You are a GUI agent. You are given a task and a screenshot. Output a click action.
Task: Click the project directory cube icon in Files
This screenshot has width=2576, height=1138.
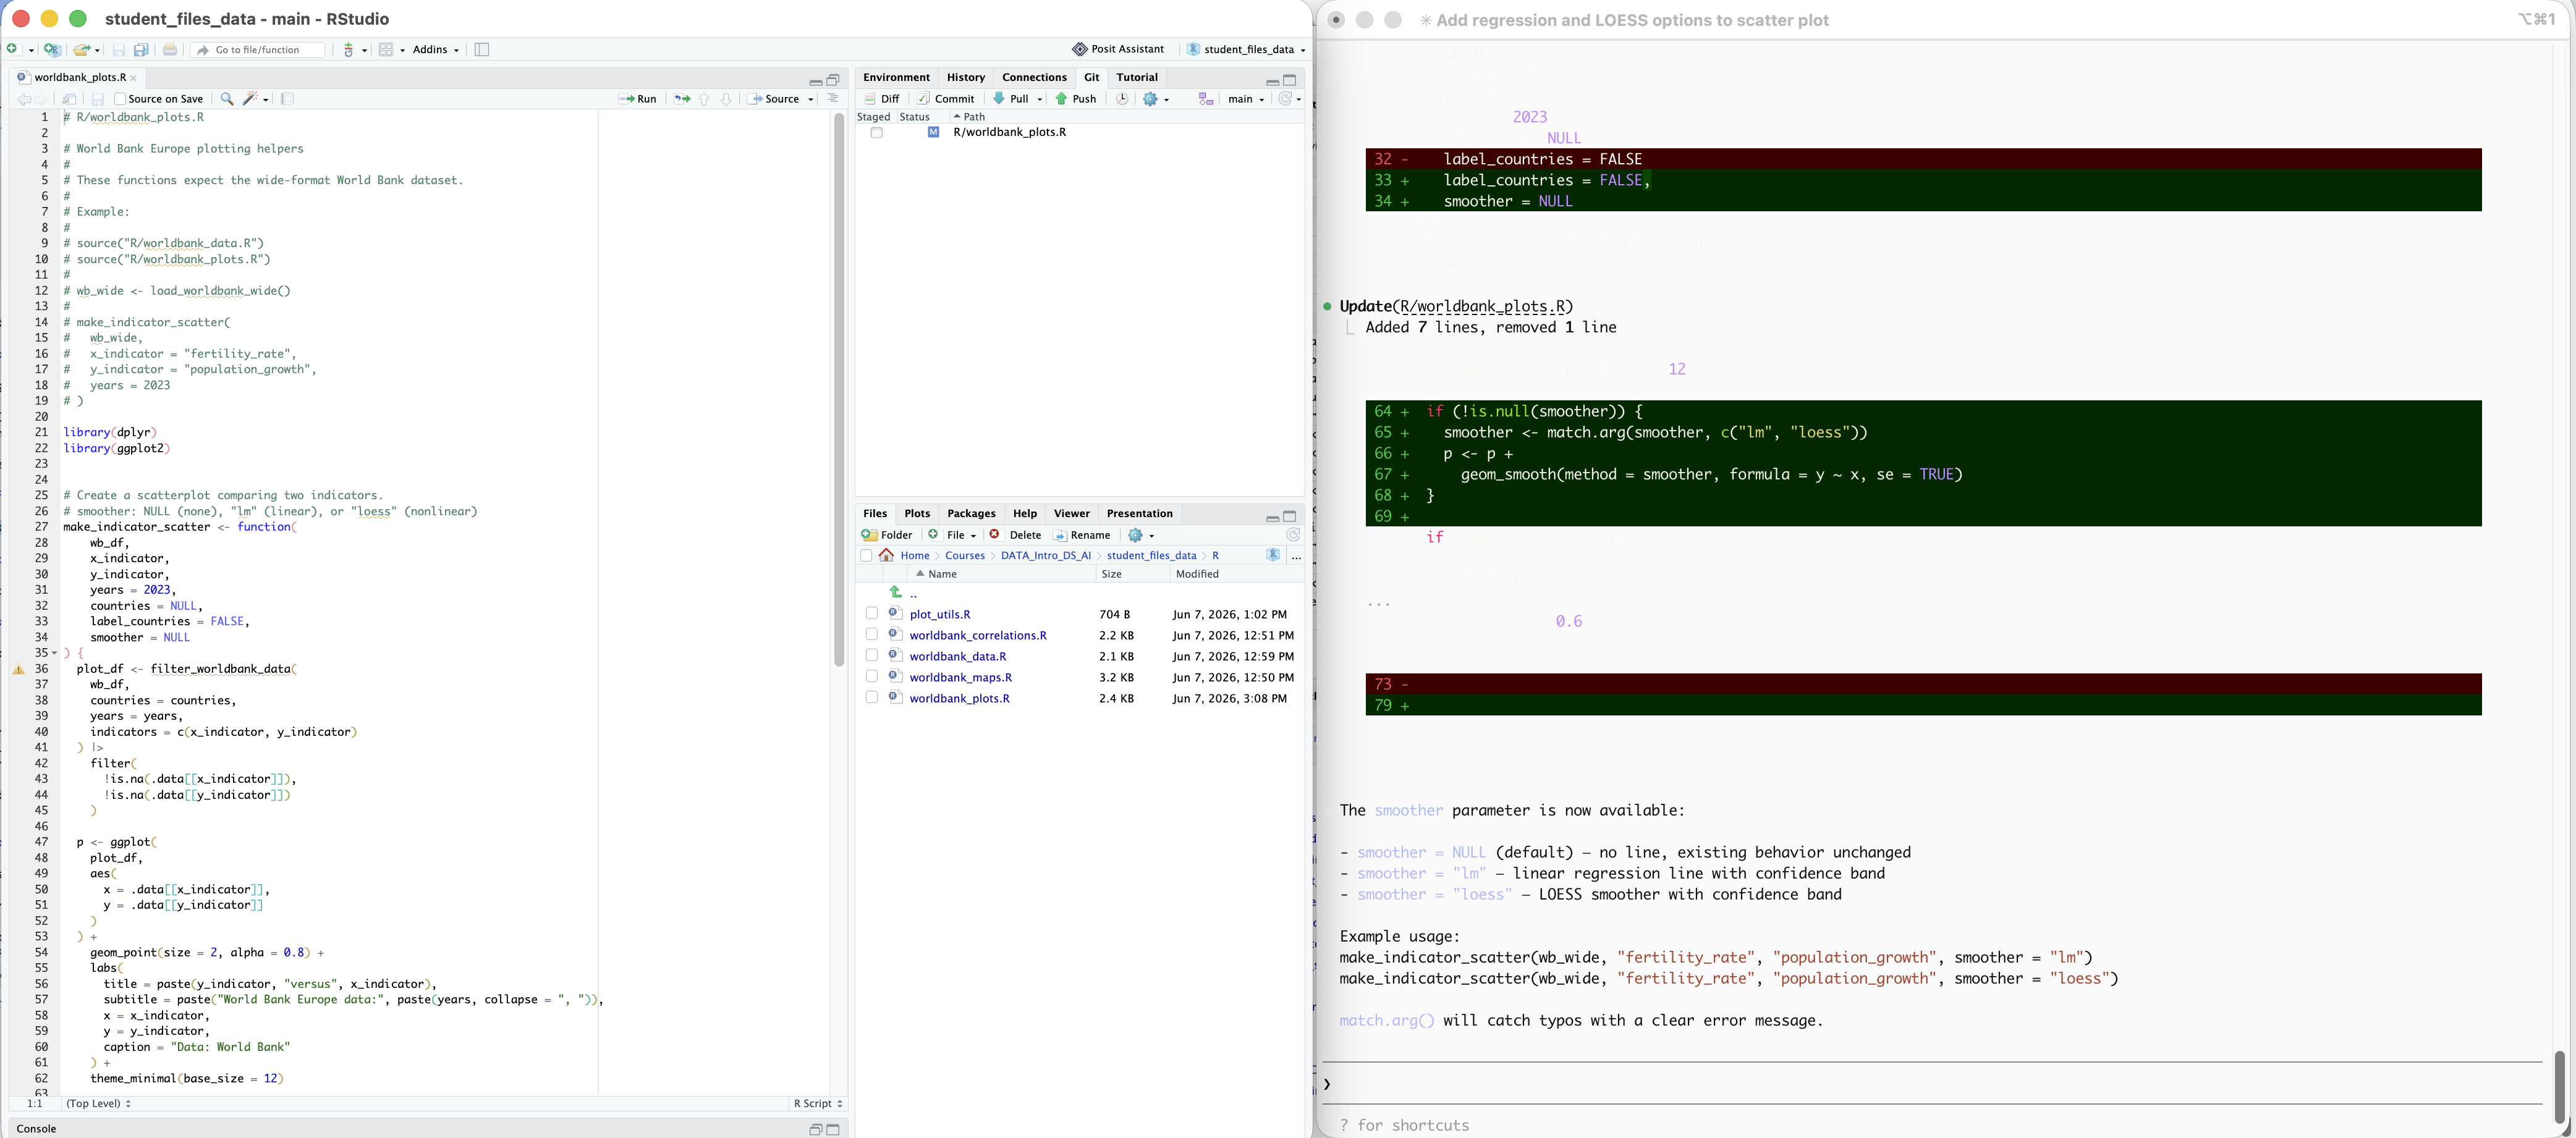point(1273,555)
